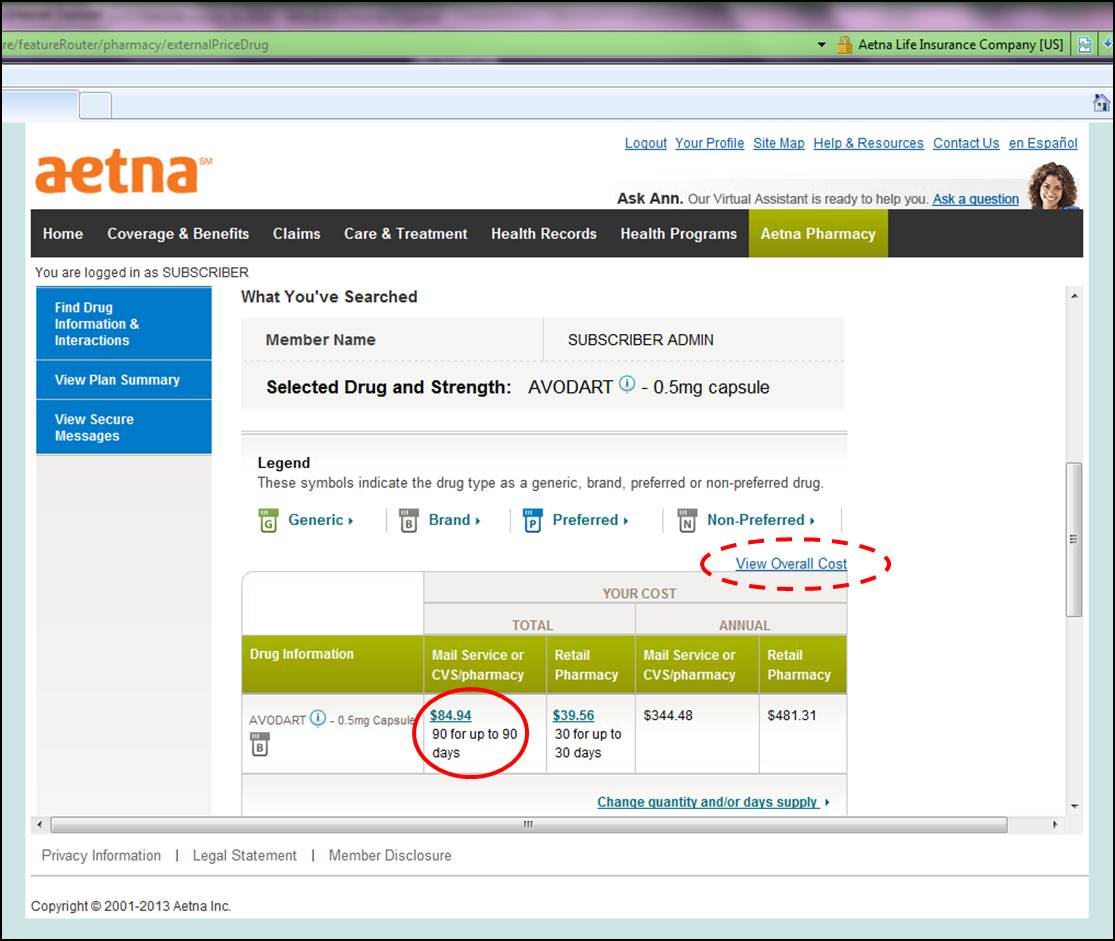Switch to en Español
This screenshot has height=941, width=1115.
coord(1042,143)
